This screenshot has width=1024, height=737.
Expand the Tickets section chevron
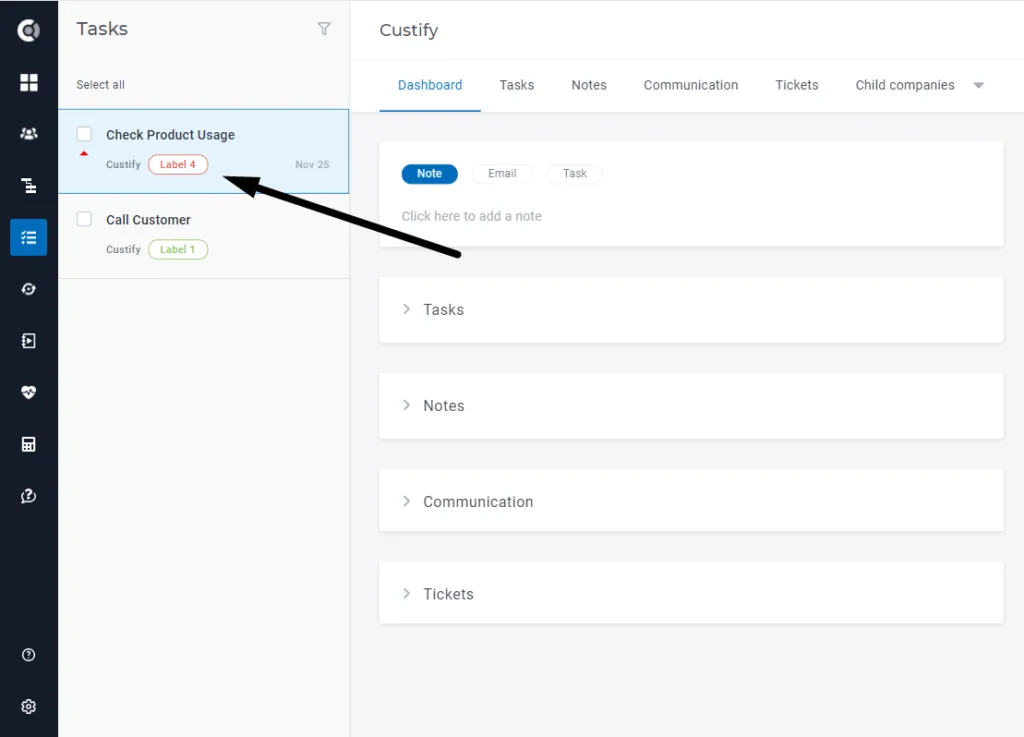[x=406, y=593]
